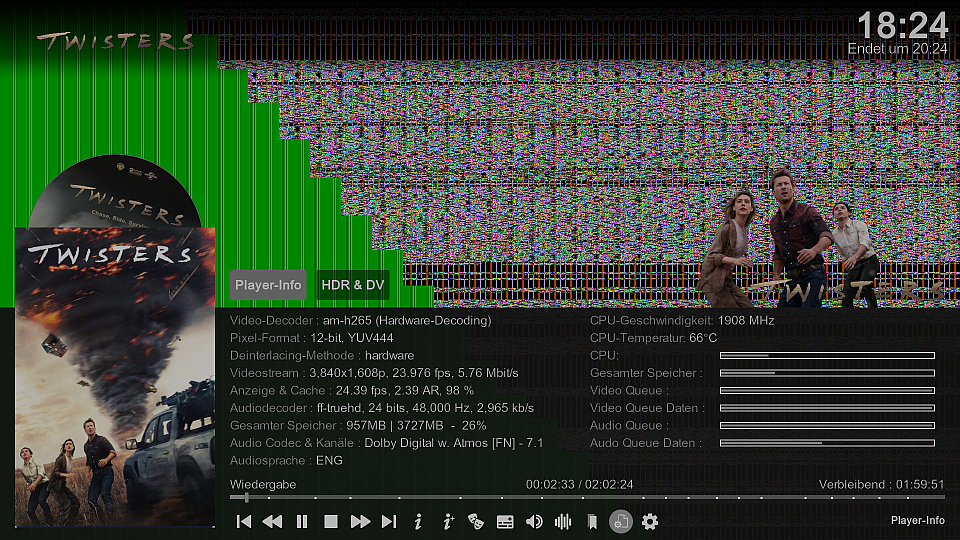Switch to the Player-Info tab
Screen dimensions: 960x540
tap(268, 285)
